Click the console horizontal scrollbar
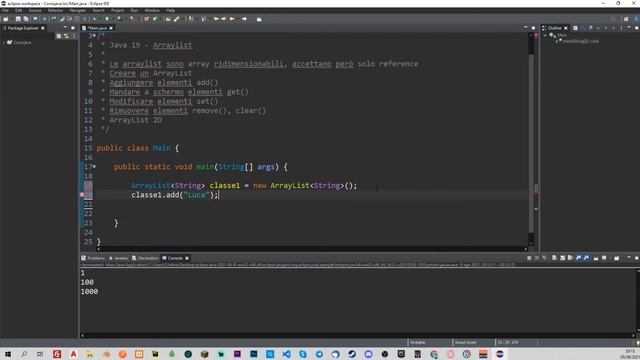This screenshot has width=640, height=360. coord(358,336)
